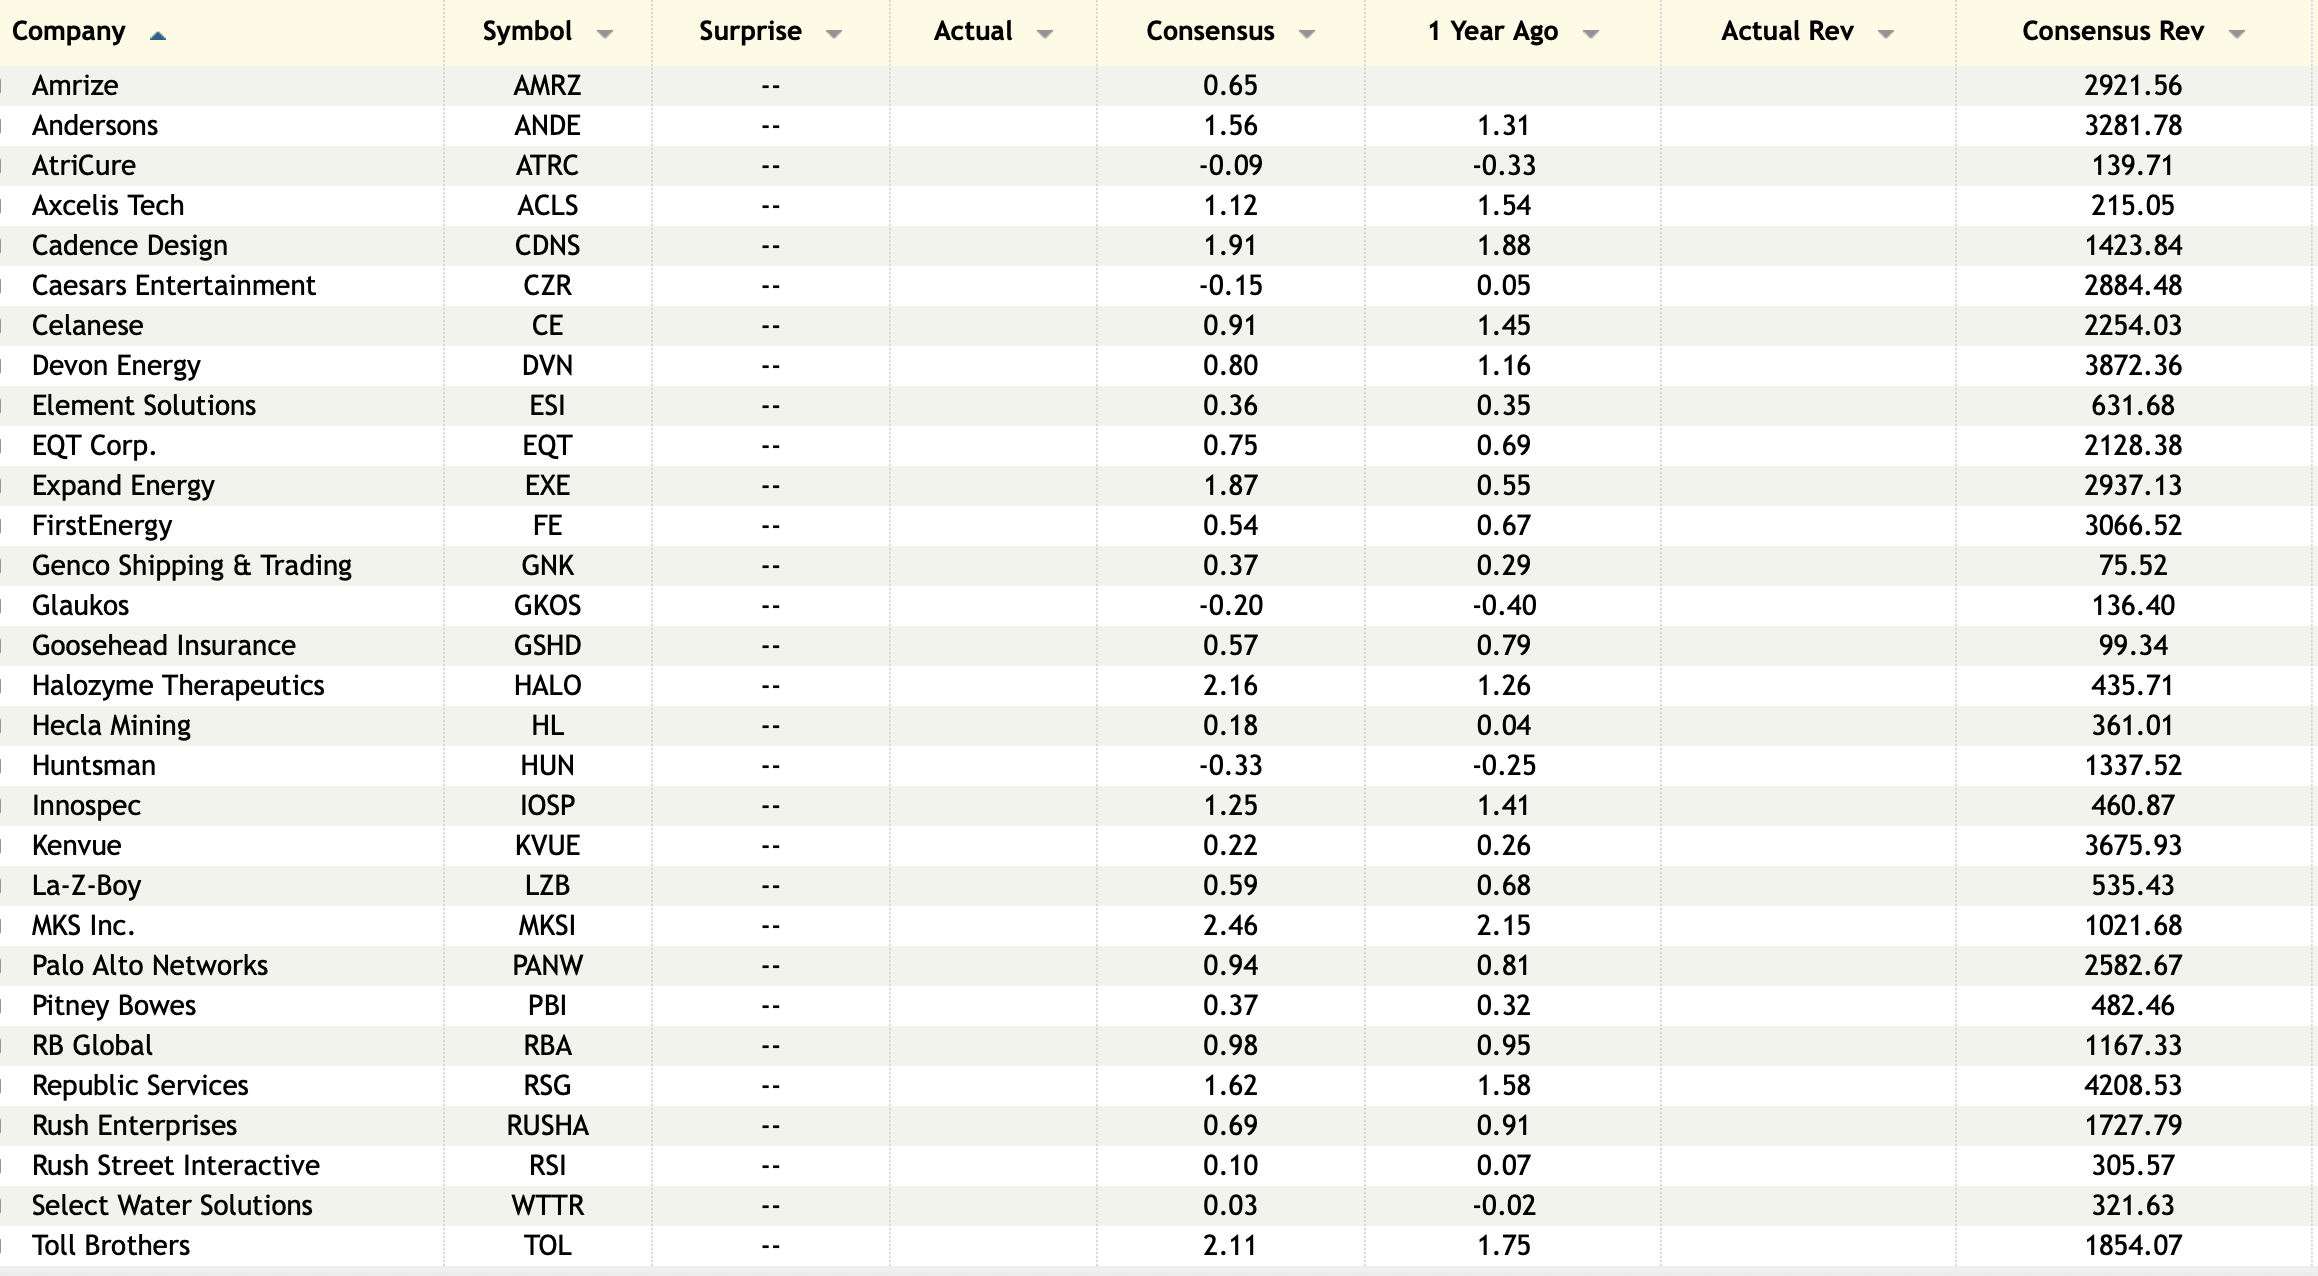2318x1276 pixels.
Task: Click the ascending sort arrow beside Company
Action: (157, 35)
